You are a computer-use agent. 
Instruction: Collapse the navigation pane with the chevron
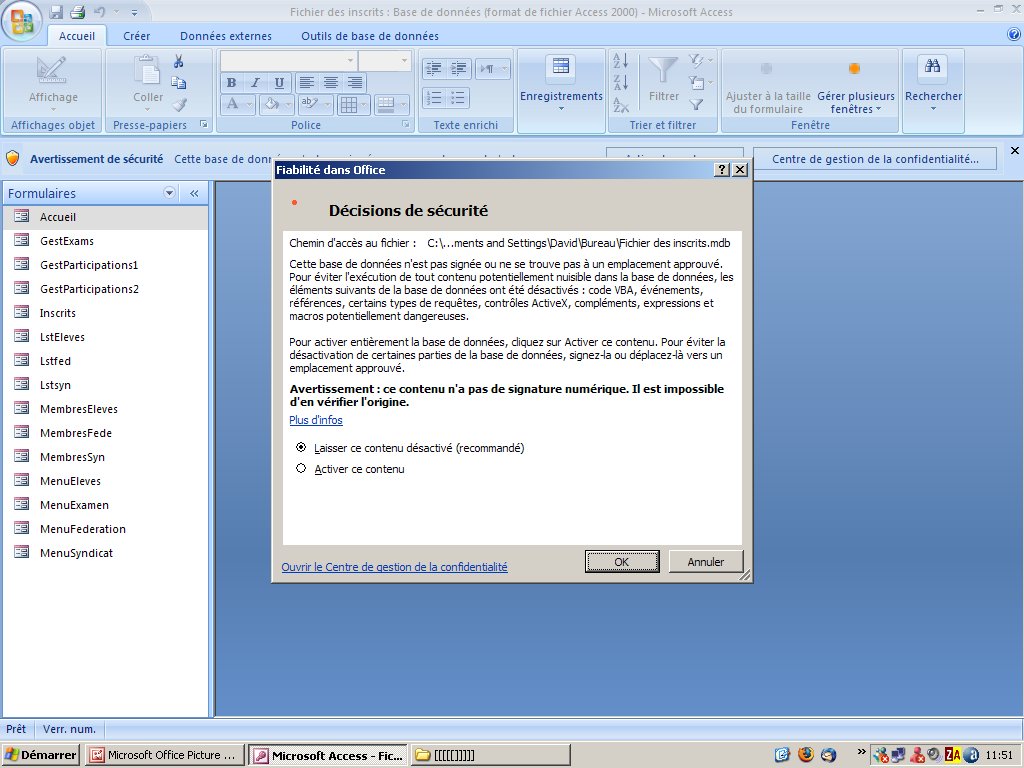click(194, 193)
